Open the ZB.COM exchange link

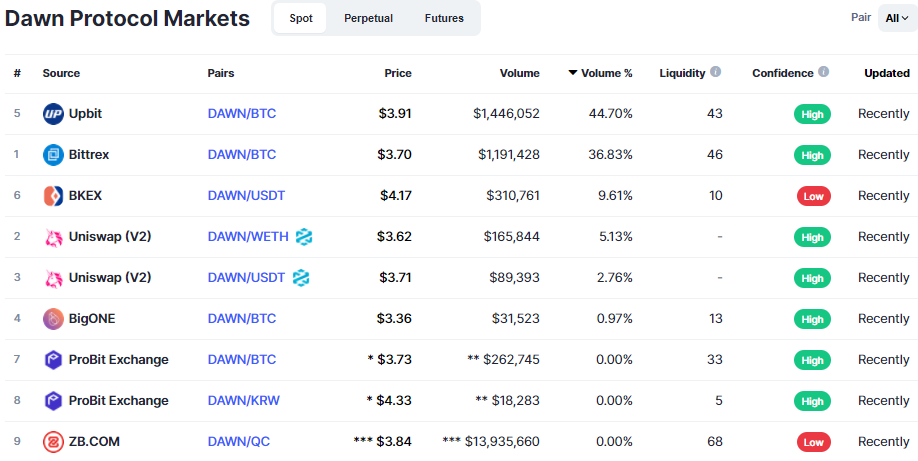click(94, 442)
